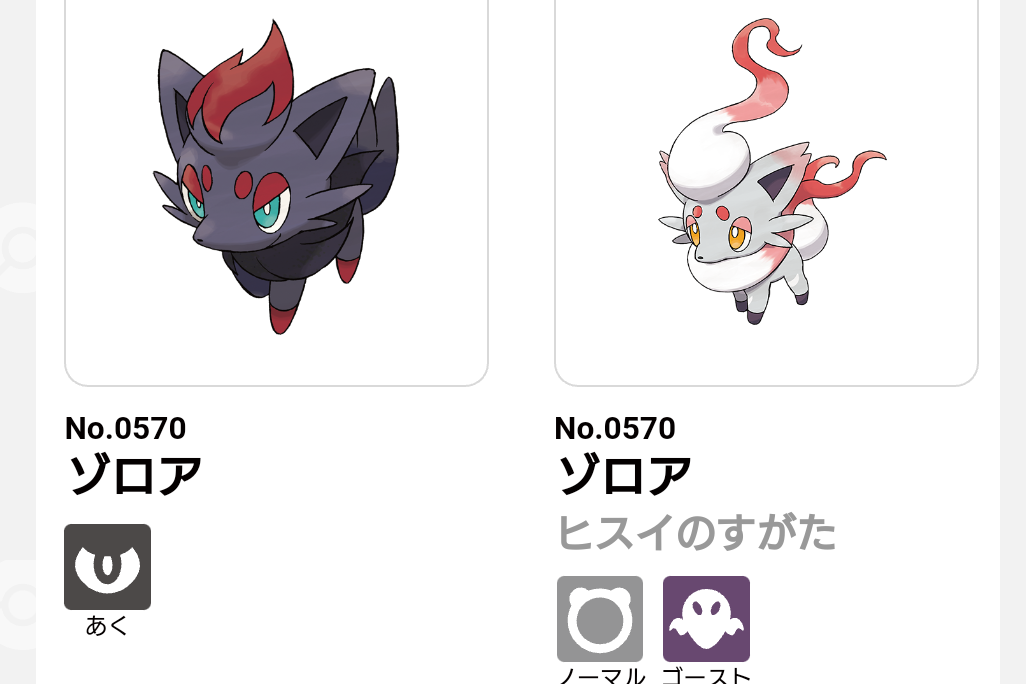Select the grey Normal type icon
Screen dimensions: 1026x684
pyautogui.click(x=600, y=619)
